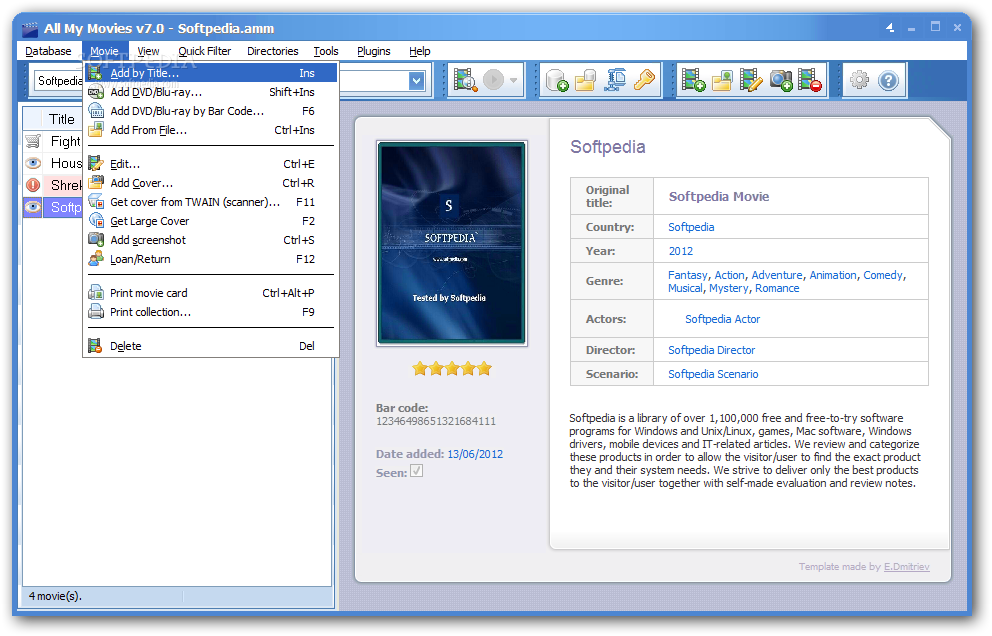Choose Add DVD/Blu-ray menu entry
The image size is (992, 636).
[211, 92]
